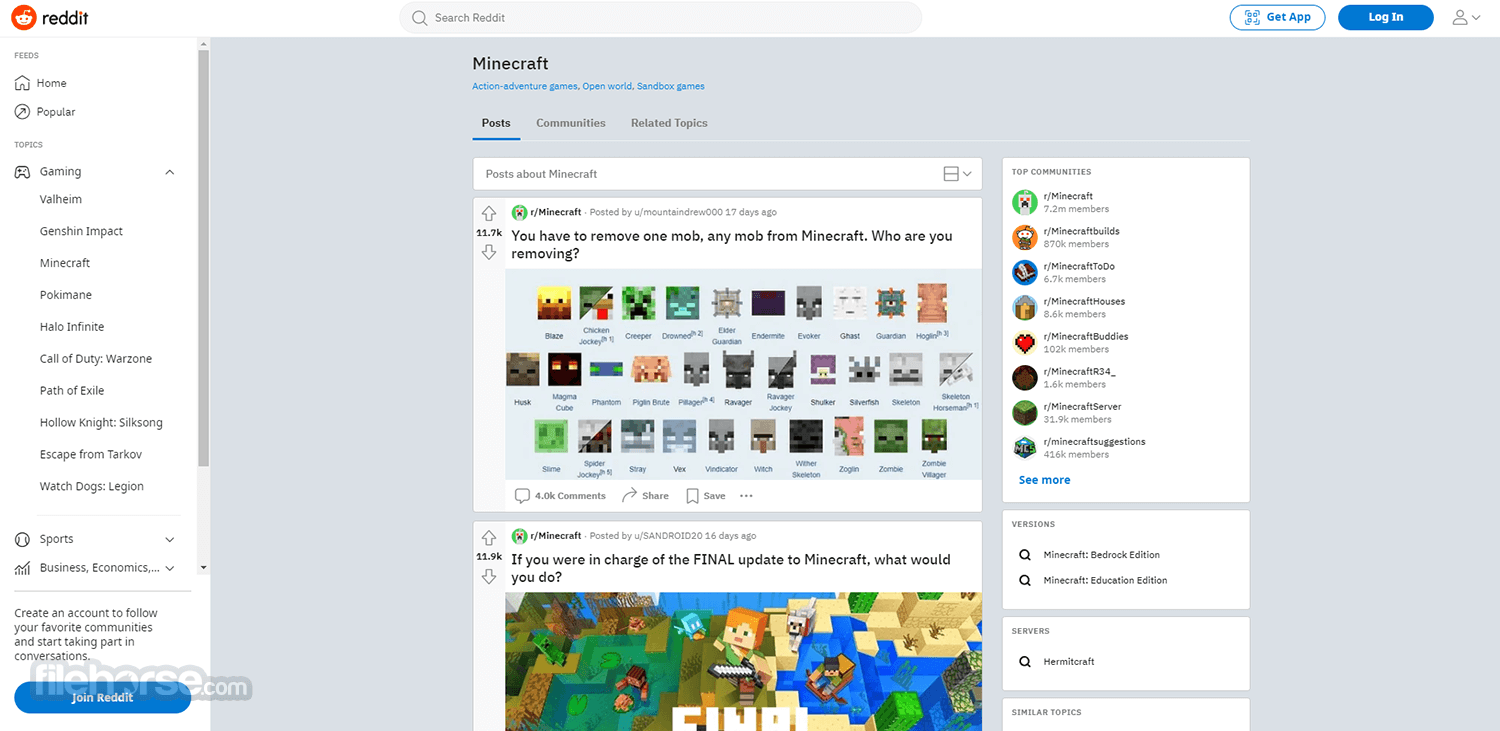Click the sidebar scrollbar up arrow
The image size is (1500, 731).
coord(204,44)
